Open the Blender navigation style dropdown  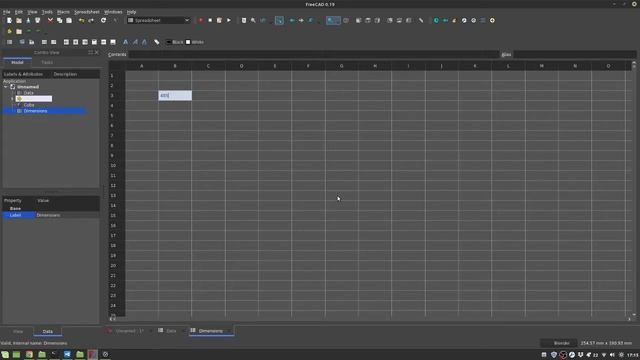point(558,343)
